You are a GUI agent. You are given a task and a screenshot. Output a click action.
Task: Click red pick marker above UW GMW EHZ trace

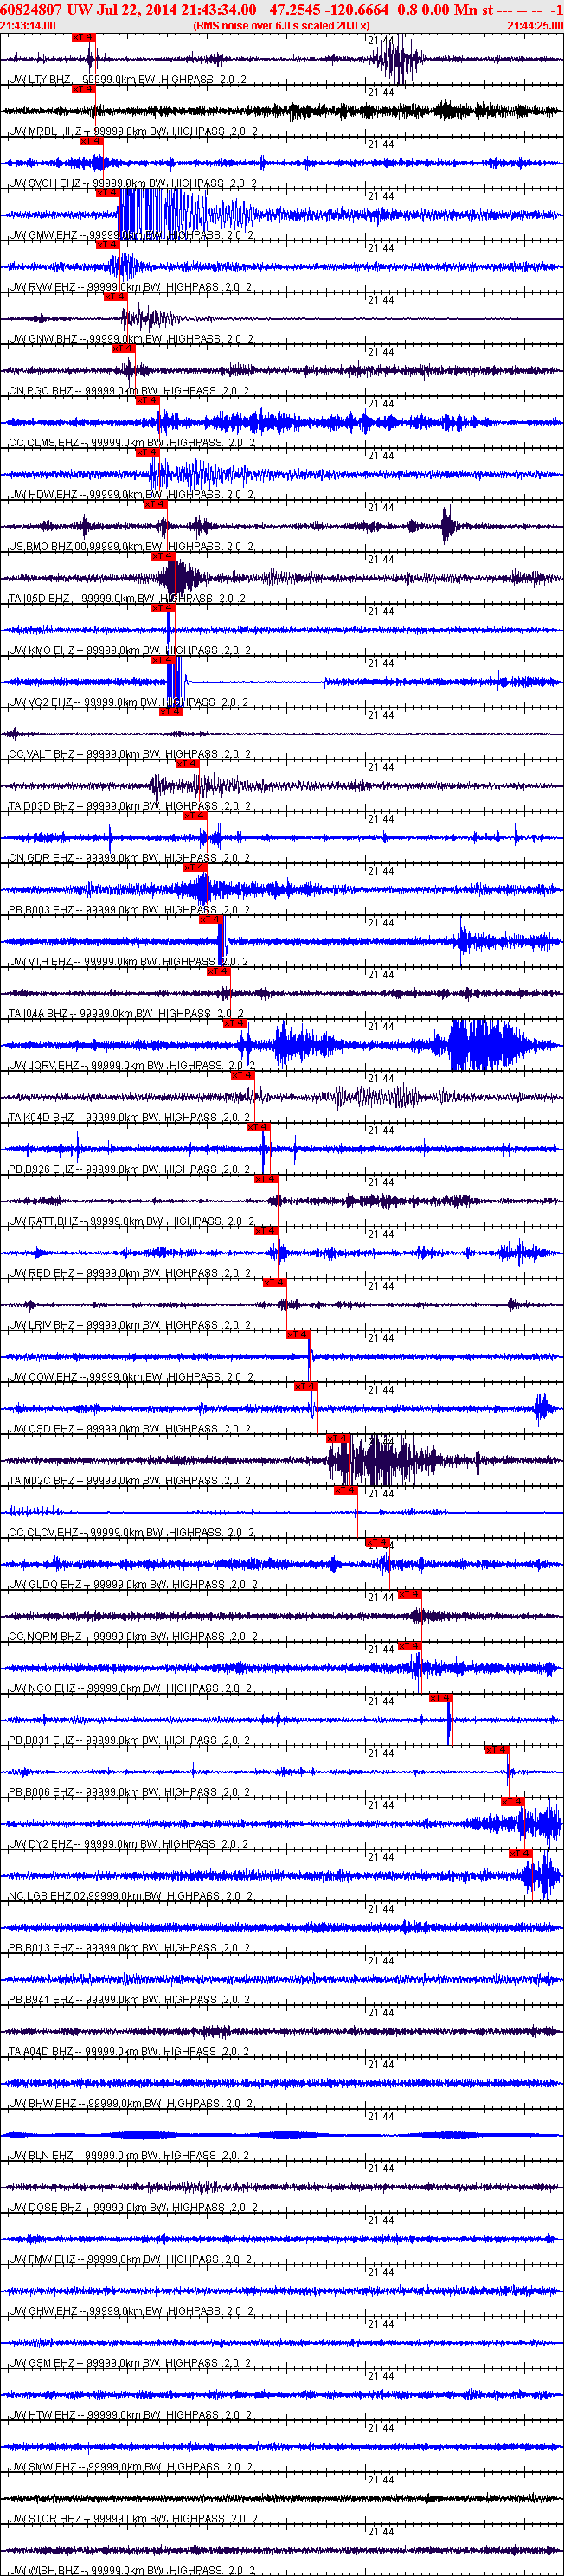click(x=107, y=193)
